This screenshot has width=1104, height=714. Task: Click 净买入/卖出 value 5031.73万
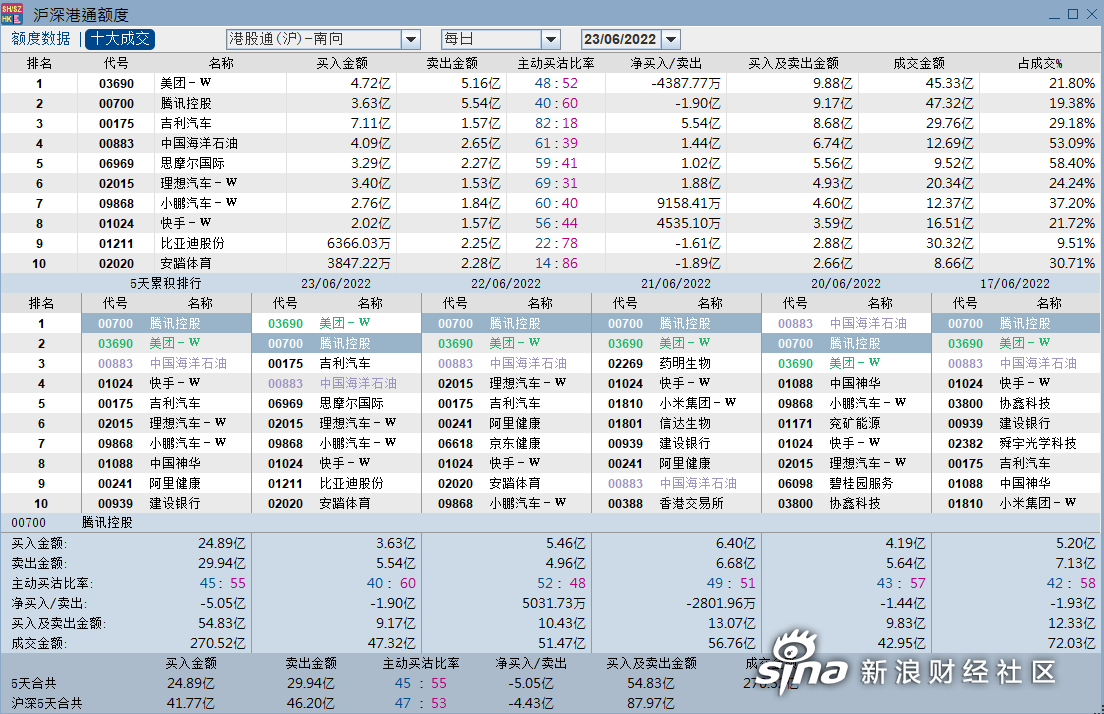(x=553, y=603)
